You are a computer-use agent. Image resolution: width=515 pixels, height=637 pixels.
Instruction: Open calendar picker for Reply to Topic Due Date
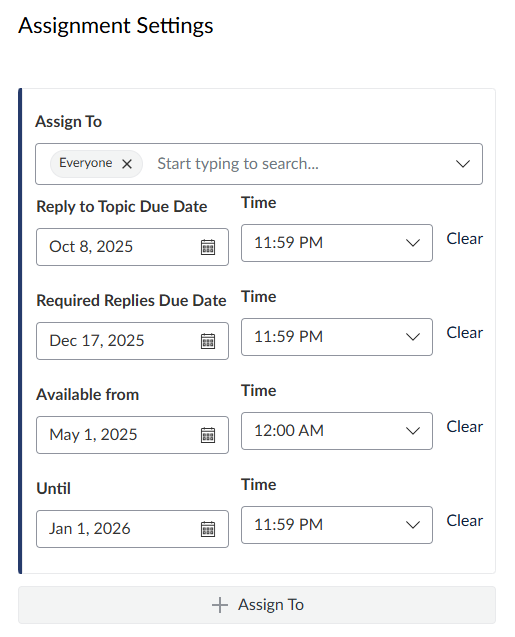208,247
